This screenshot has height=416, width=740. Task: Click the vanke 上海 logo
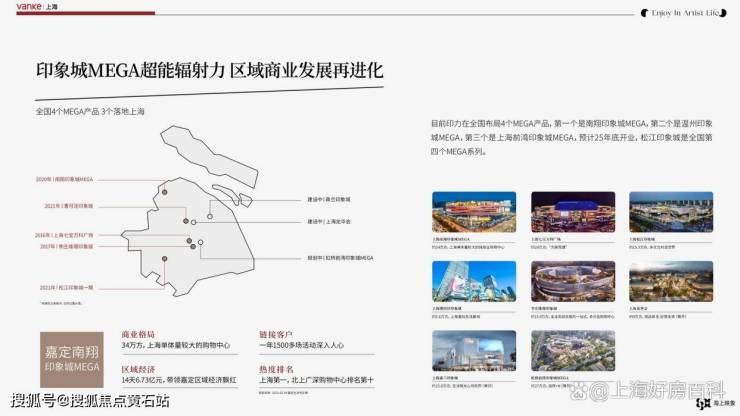37,7
